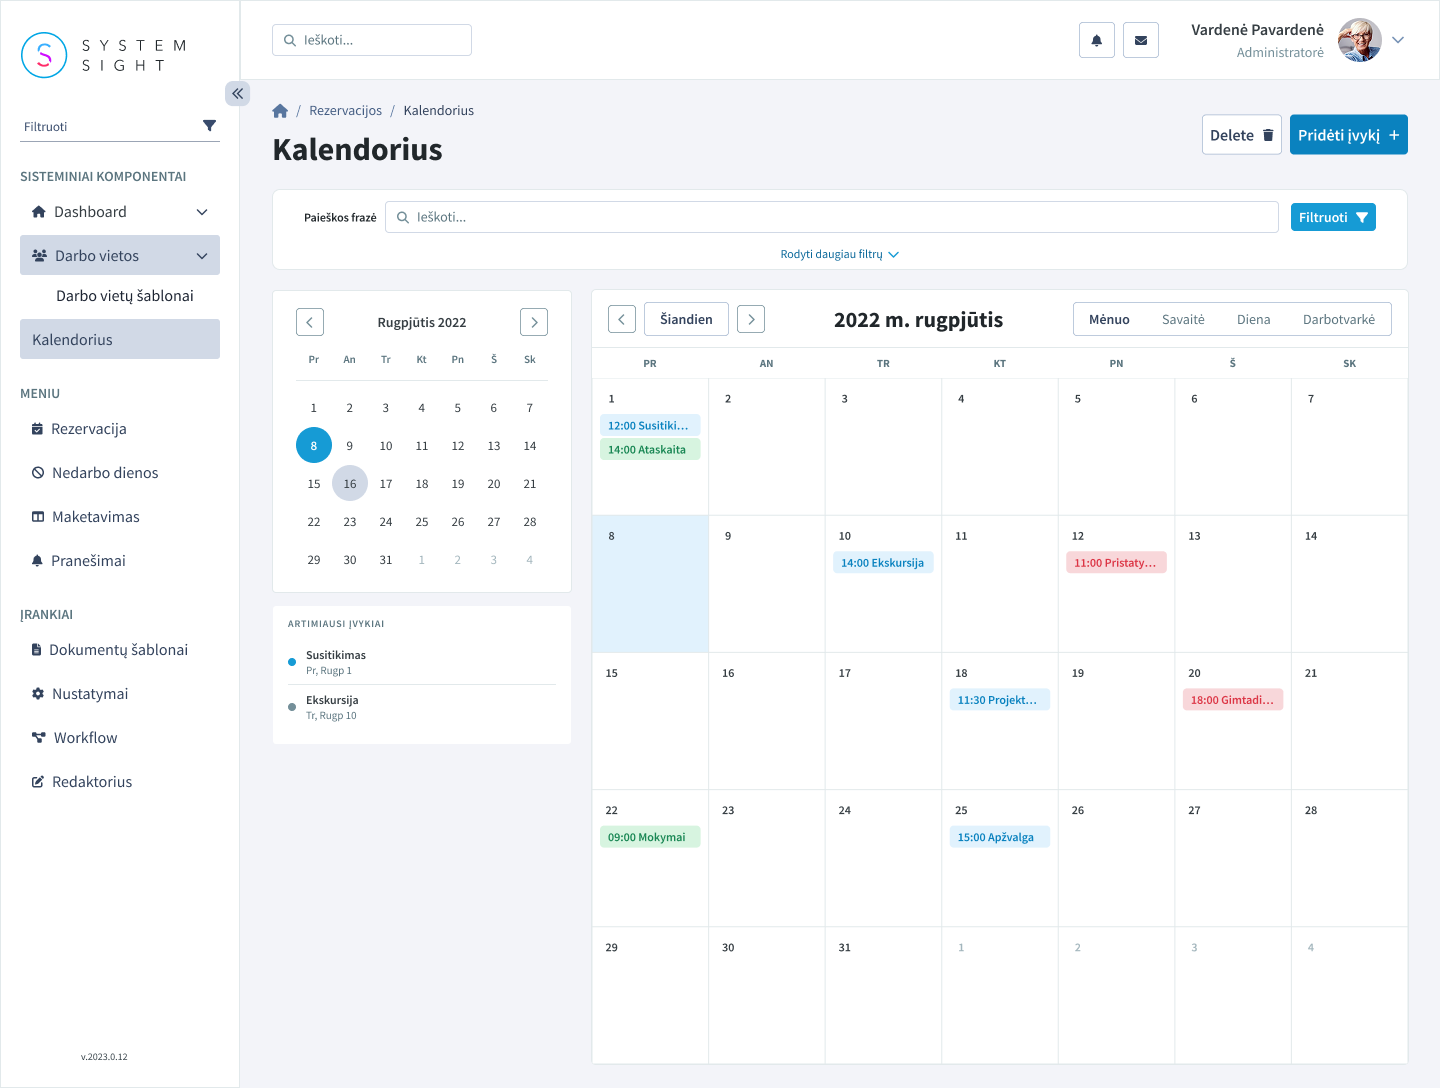Open the 09:00 Mokymai event

(x=650, y=837)
